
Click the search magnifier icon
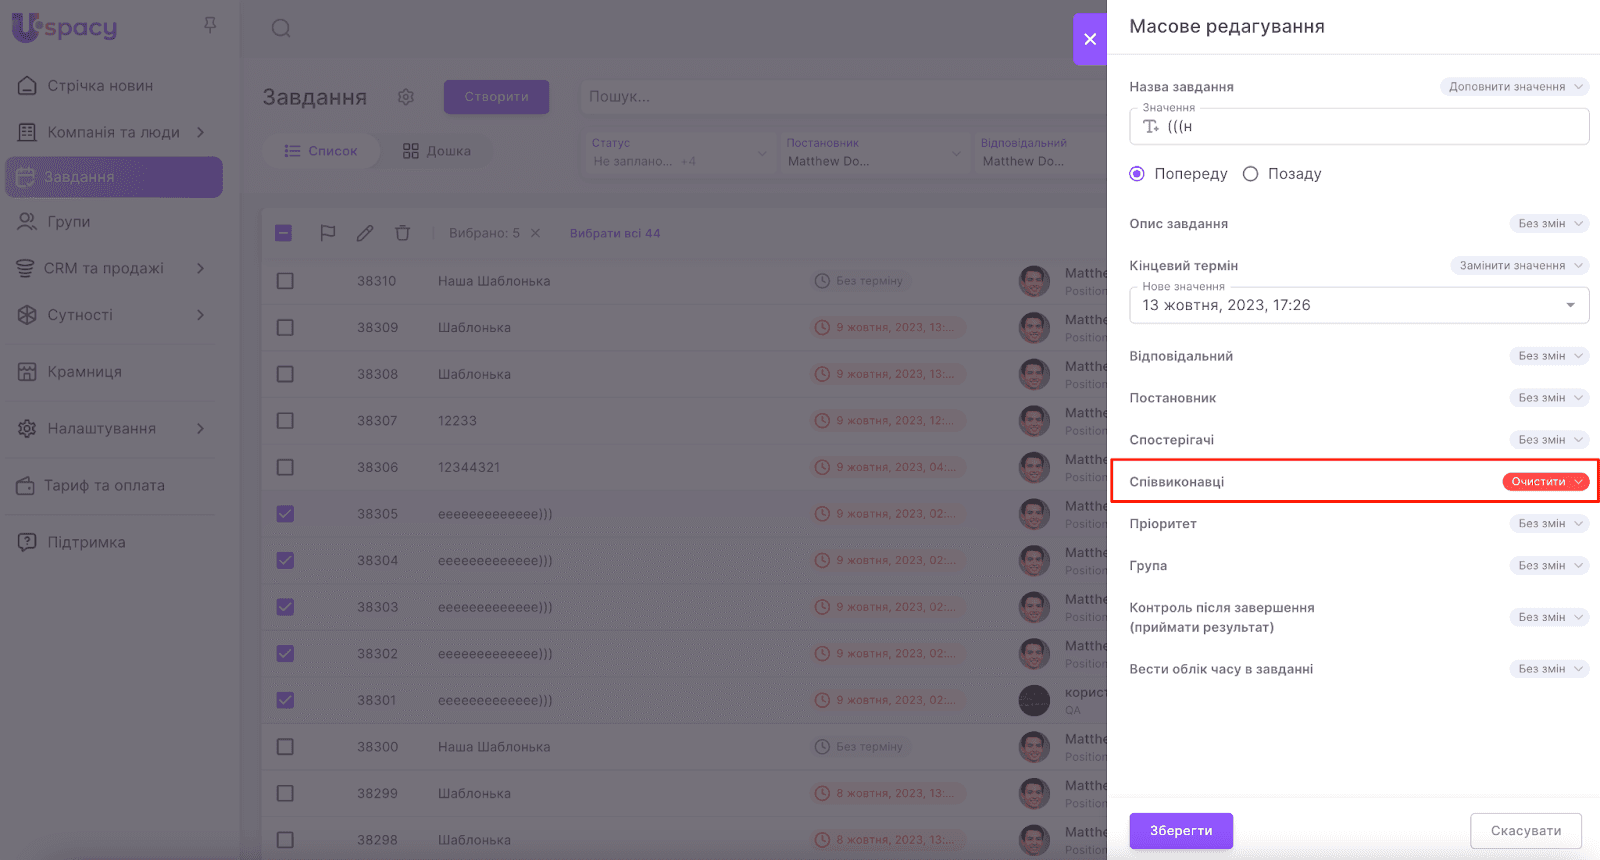[x=281, y=28]
